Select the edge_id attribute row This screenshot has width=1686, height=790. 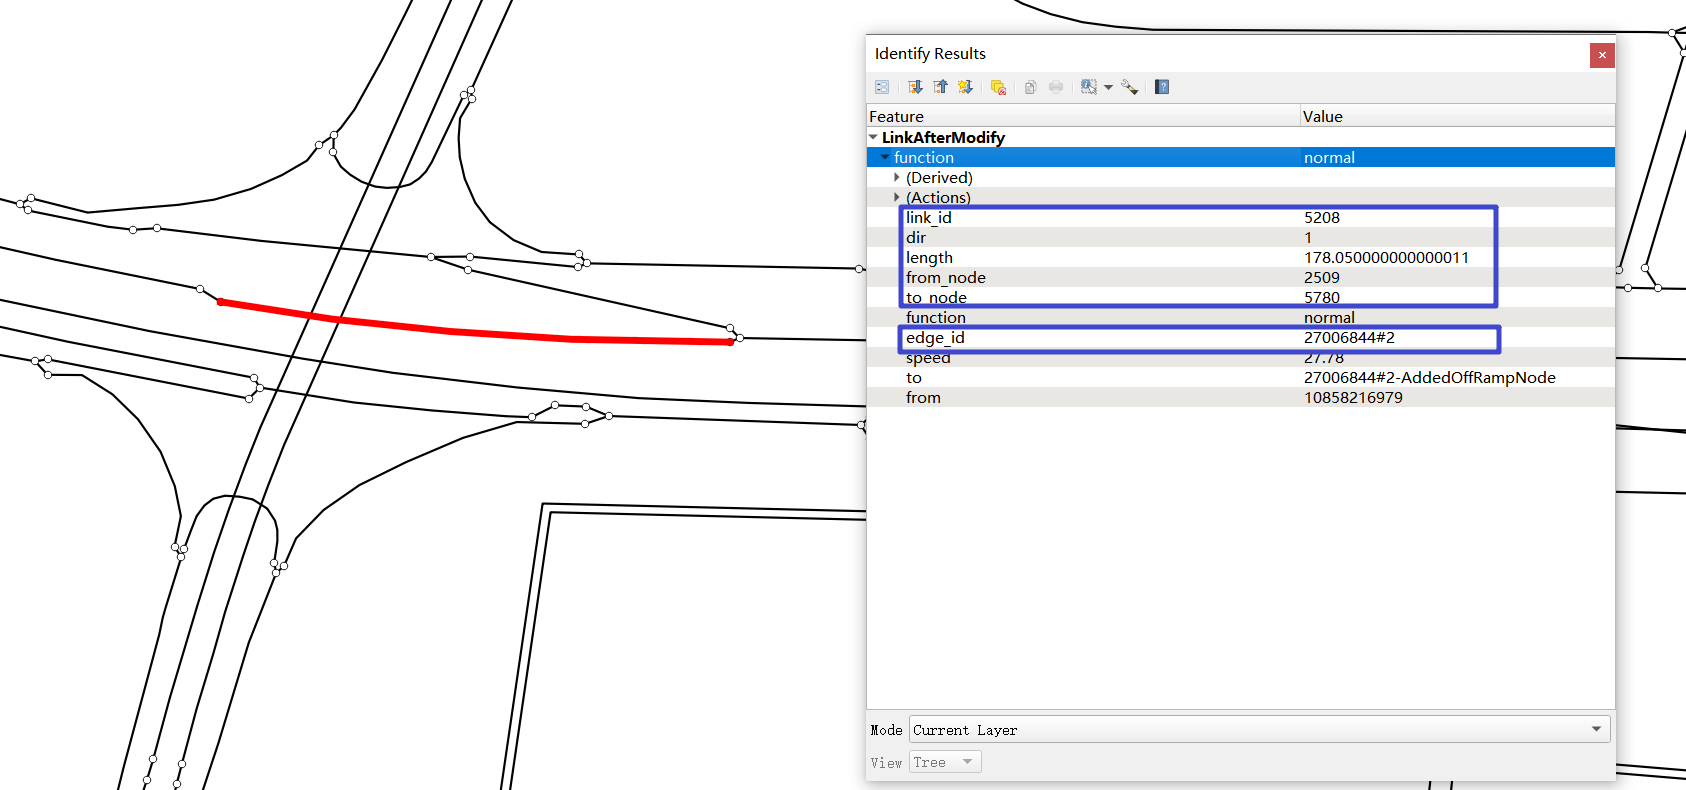(1240, 337)
